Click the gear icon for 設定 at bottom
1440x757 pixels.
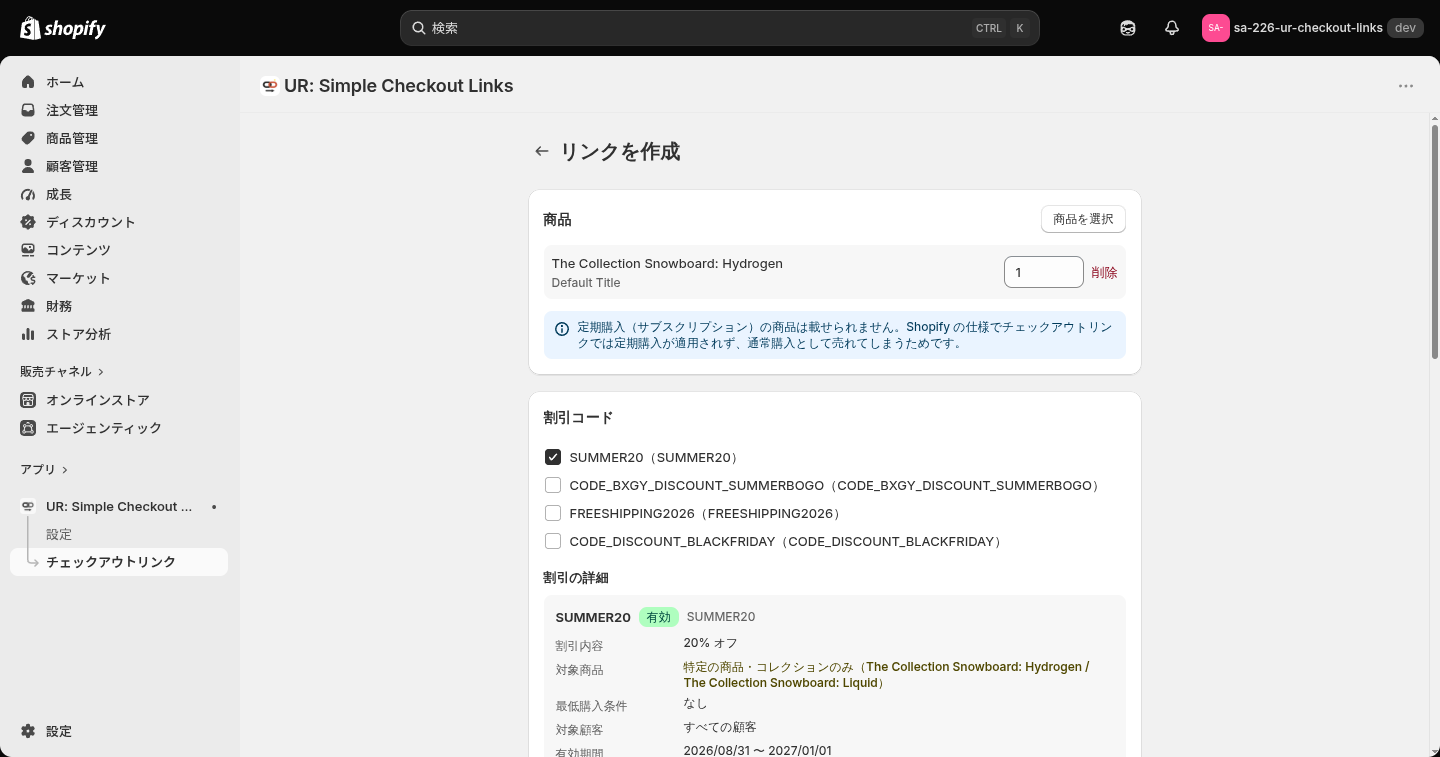tap(28, 731)
